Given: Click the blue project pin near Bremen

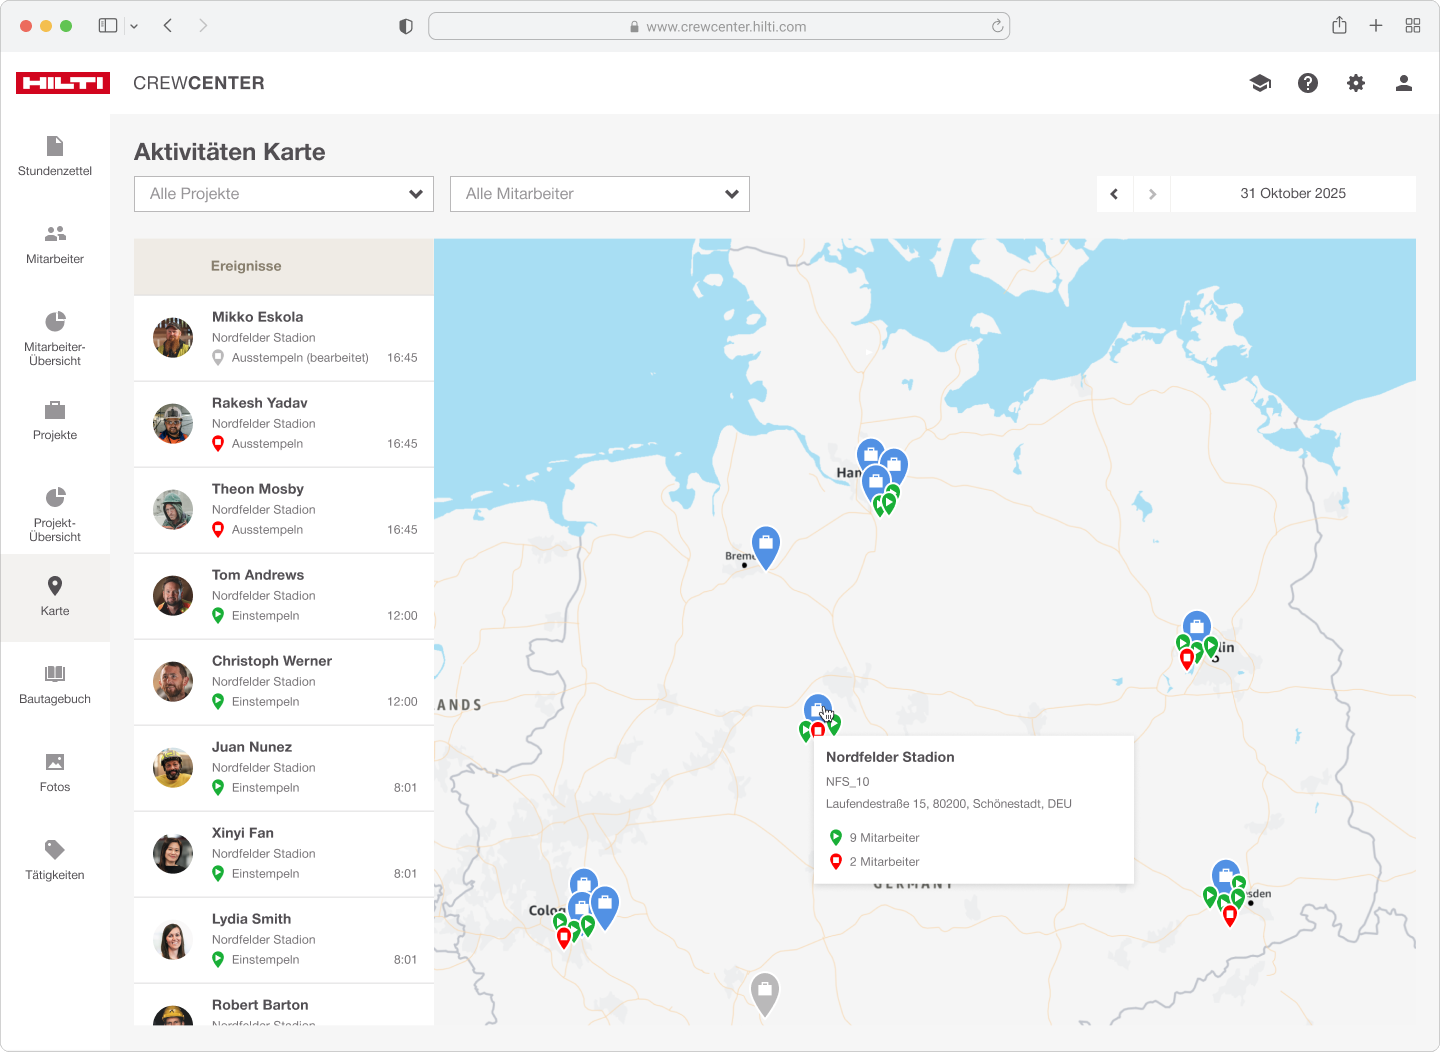Looking at the screenshot, I should [765, 545].
